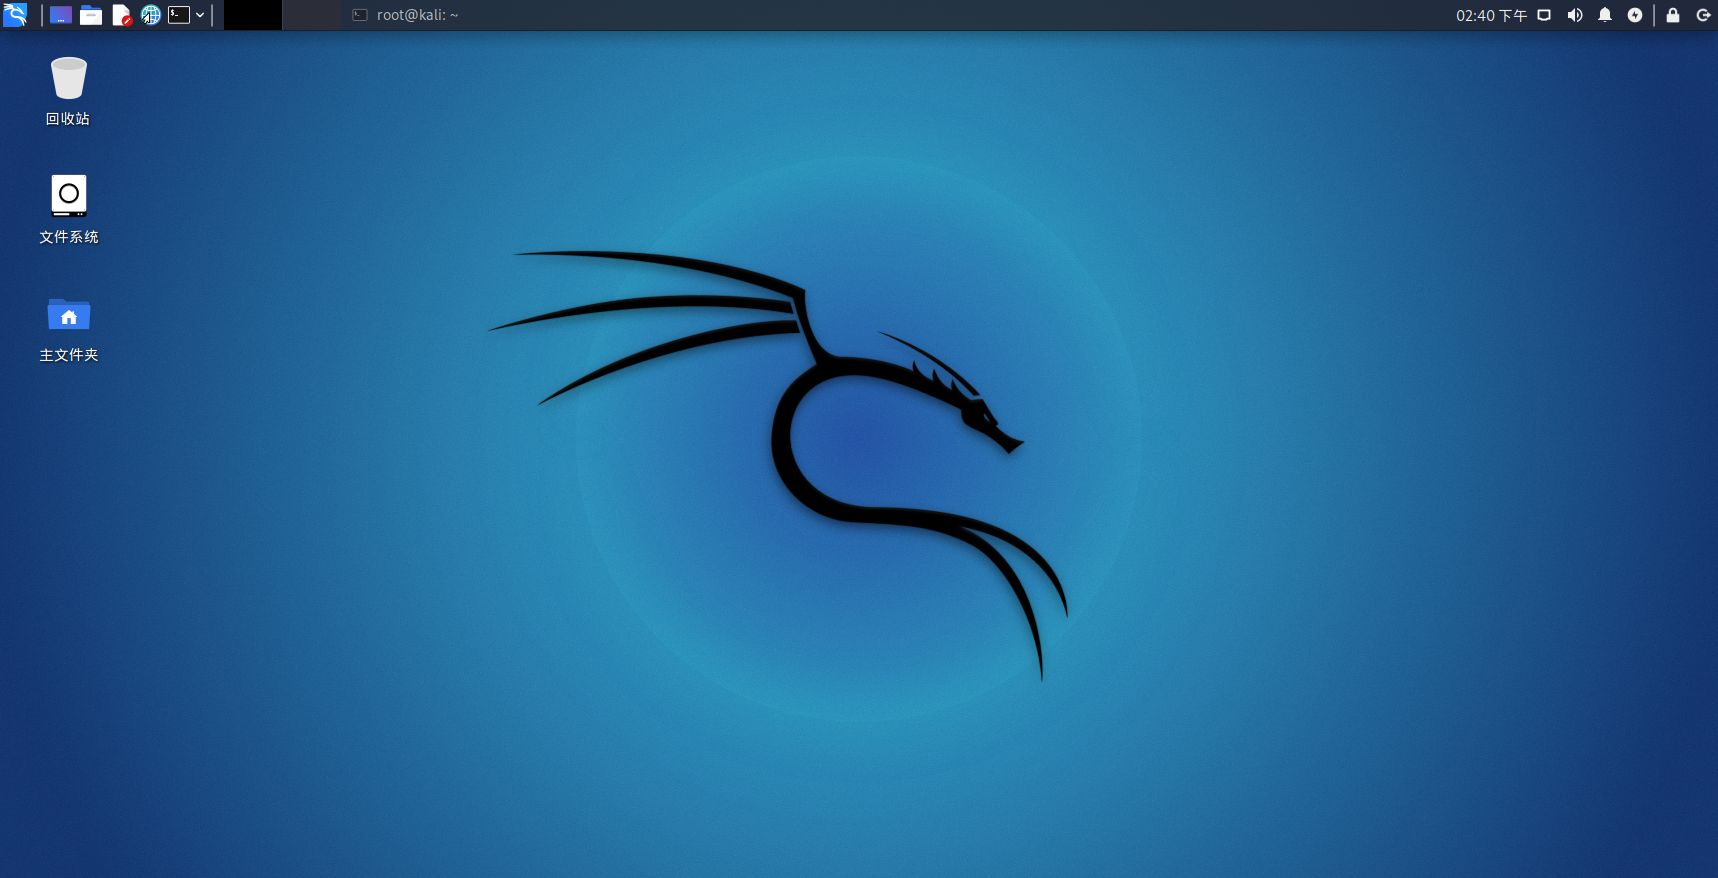This screenshot has width=1718, height=878.
Task: Click the Show Desktop panel icon
Action: (61, 15)
